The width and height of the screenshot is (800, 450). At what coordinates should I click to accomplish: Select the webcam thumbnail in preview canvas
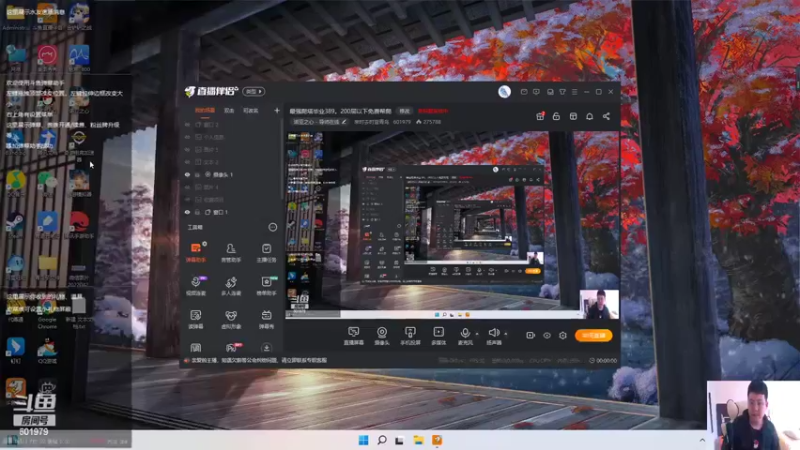[x=599, y=304]
